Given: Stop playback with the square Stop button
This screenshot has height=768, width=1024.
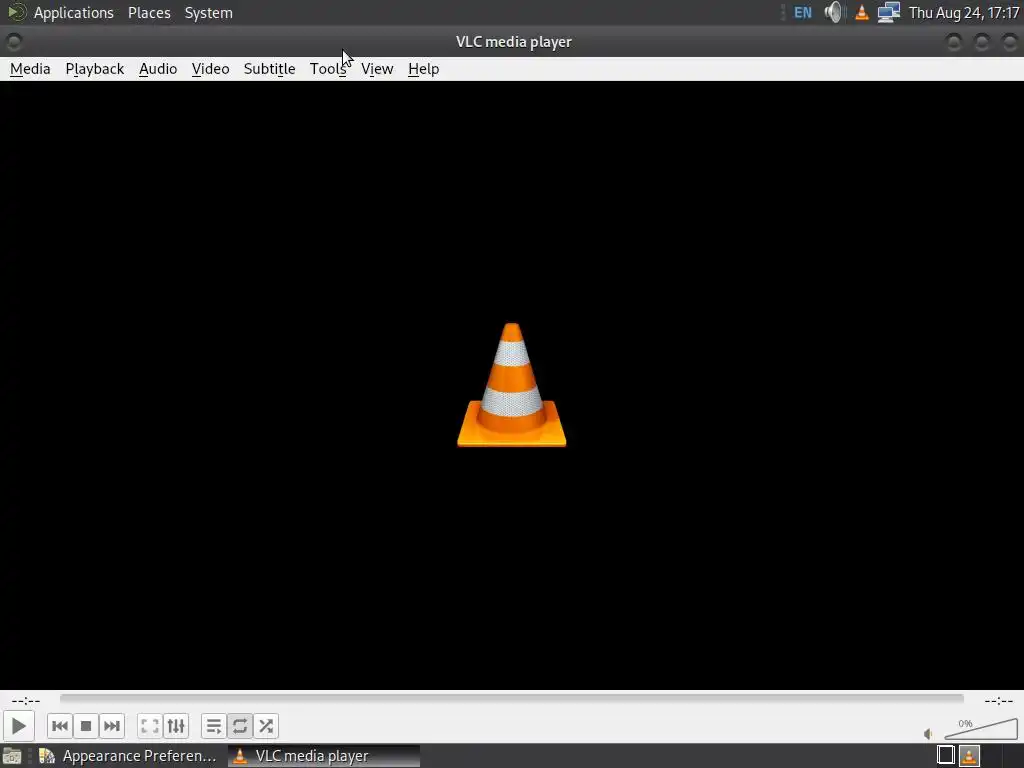Looking at the screenshot, I should [x=86, y=726].
